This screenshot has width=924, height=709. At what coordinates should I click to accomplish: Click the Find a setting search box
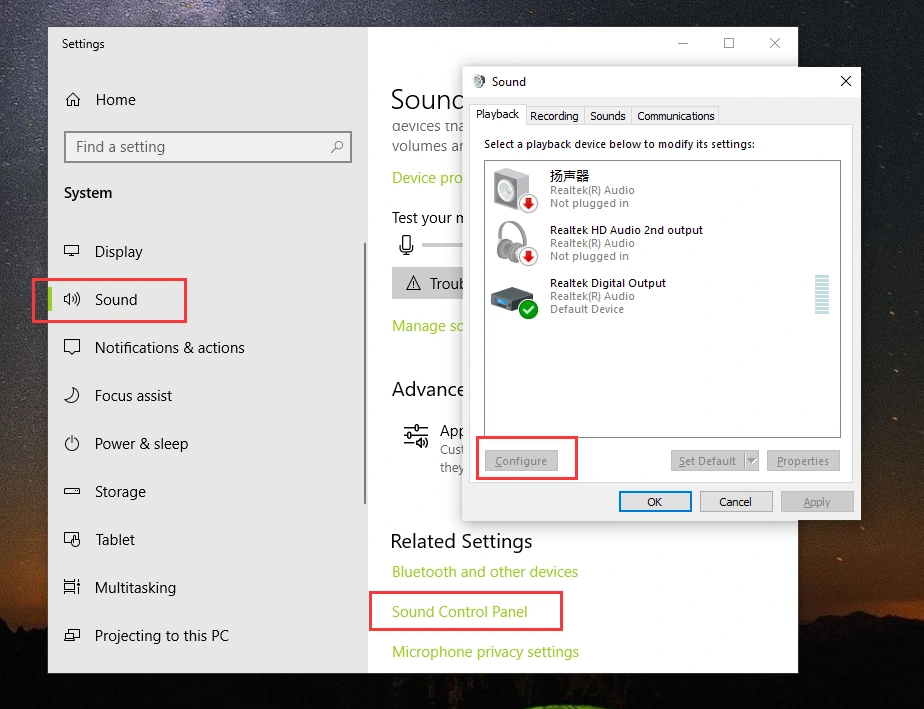tap(207, 147)
